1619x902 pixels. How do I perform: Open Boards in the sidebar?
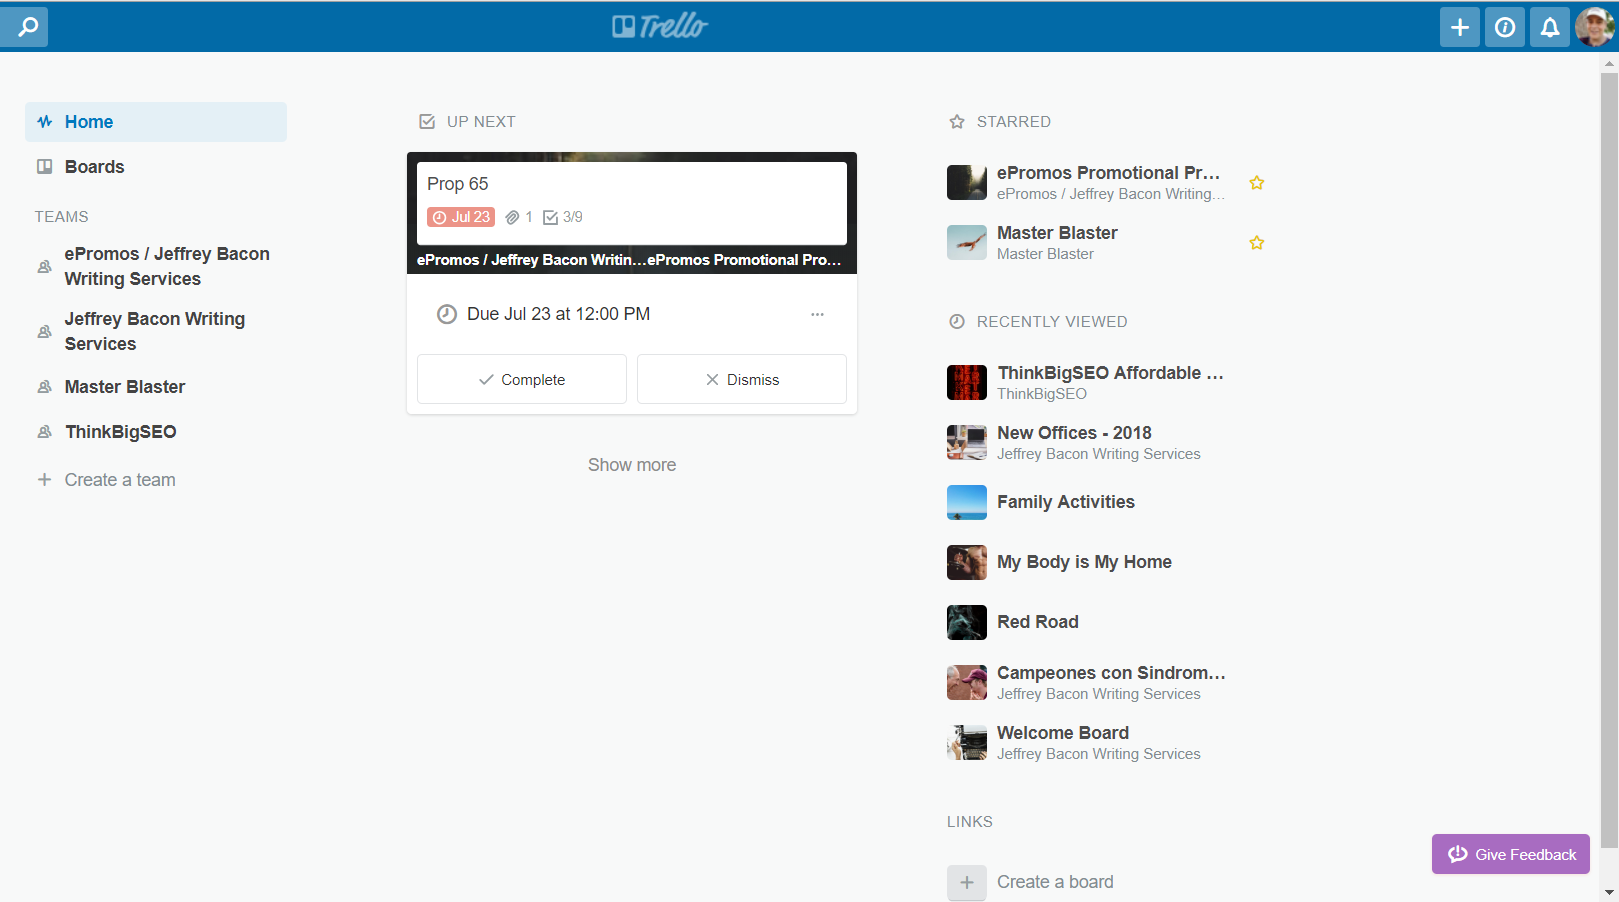[x=156, y=167]
